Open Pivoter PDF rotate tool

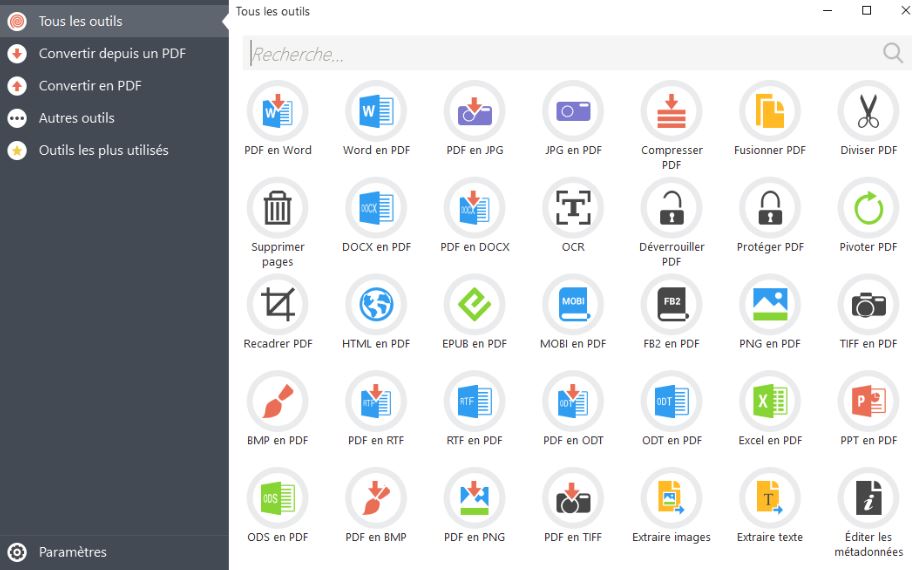click(868, 208)
